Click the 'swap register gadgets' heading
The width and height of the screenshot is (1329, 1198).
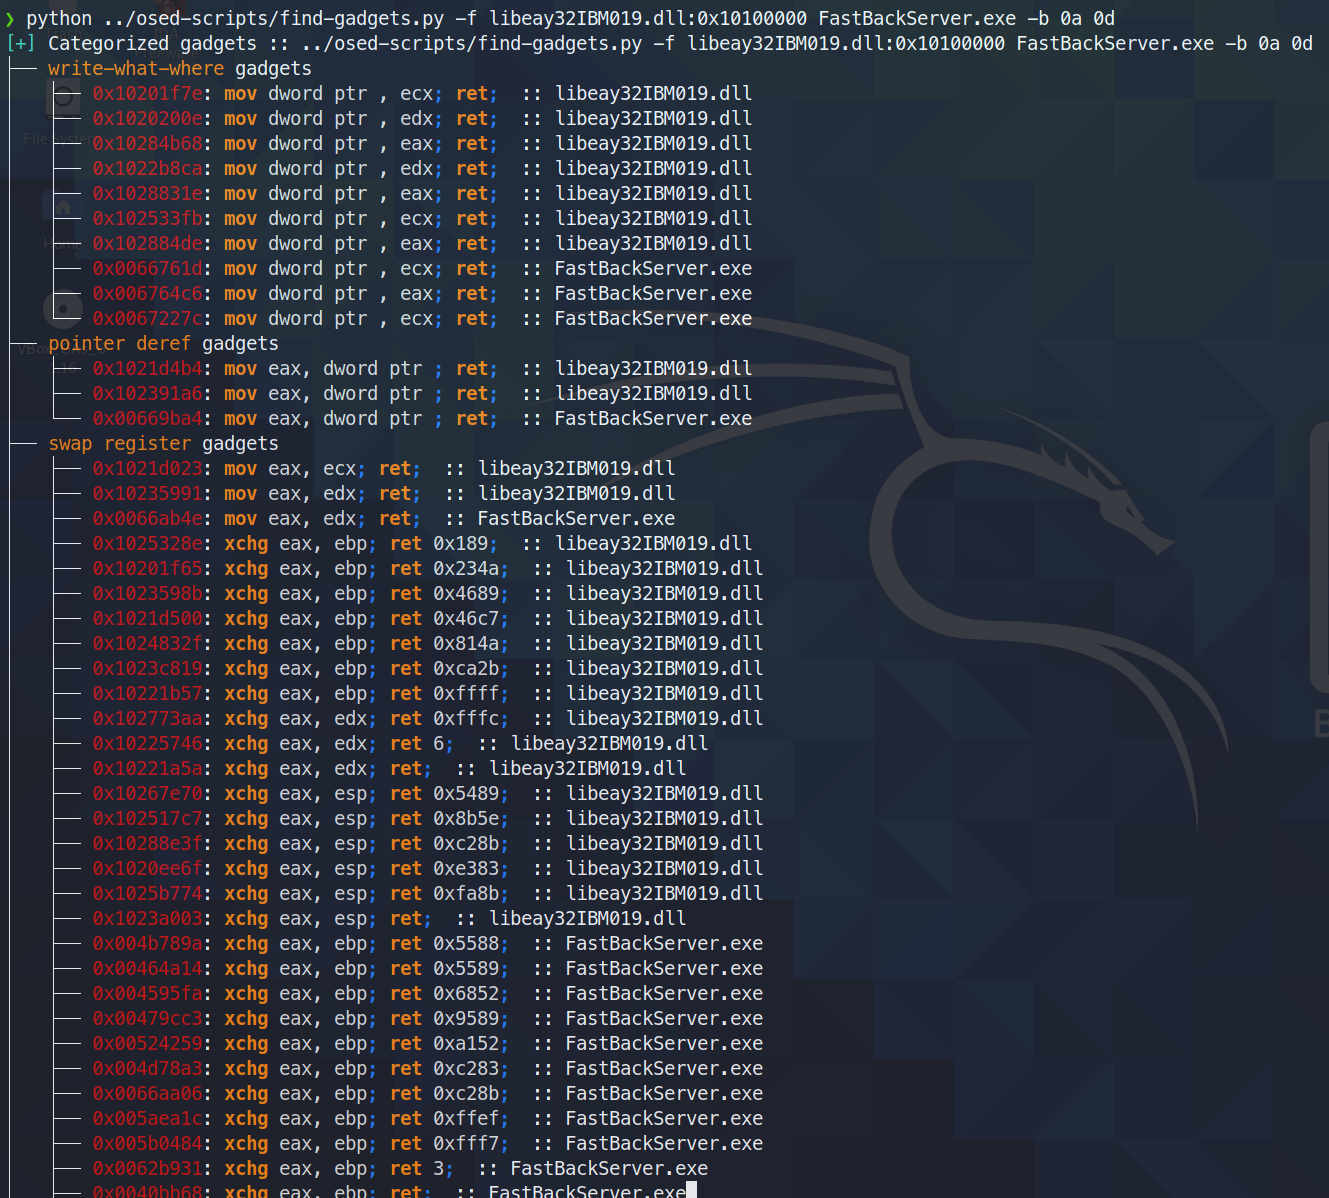(x=163, y=444)
